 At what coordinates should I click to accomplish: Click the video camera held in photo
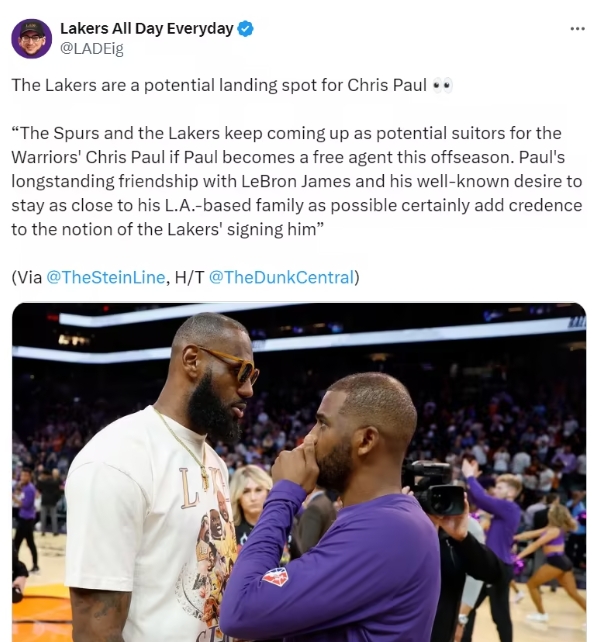[x=435, y=487]
